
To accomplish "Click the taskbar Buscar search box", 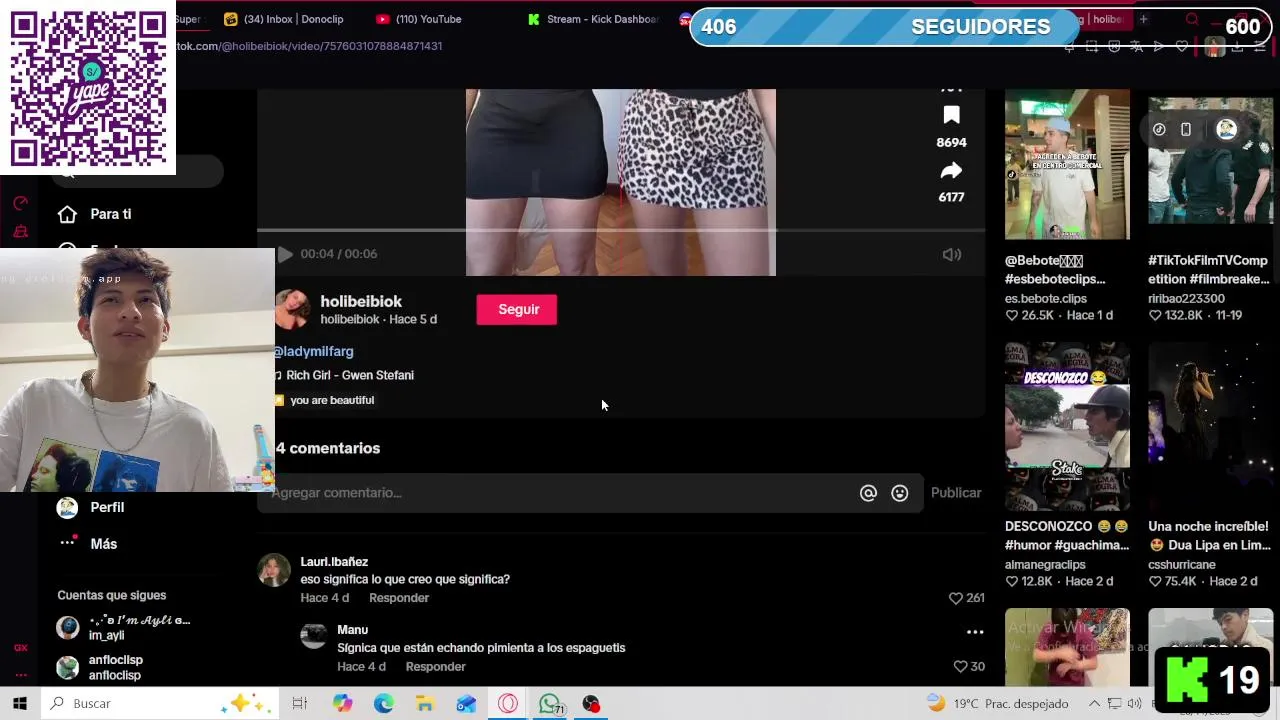I will (160, 704).
